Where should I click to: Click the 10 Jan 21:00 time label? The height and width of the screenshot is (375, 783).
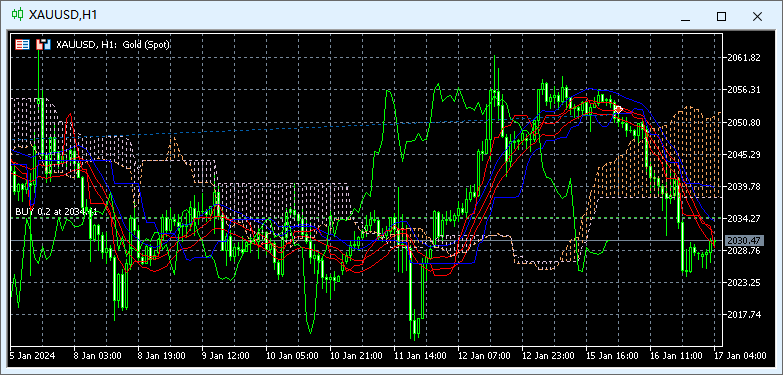(x=356, y=356)
